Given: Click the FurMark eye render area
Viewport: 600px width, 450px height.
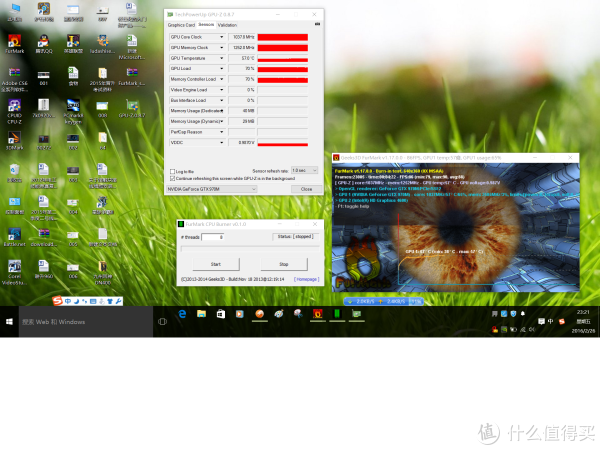Looking at the screenshot, I should [455, 227].
